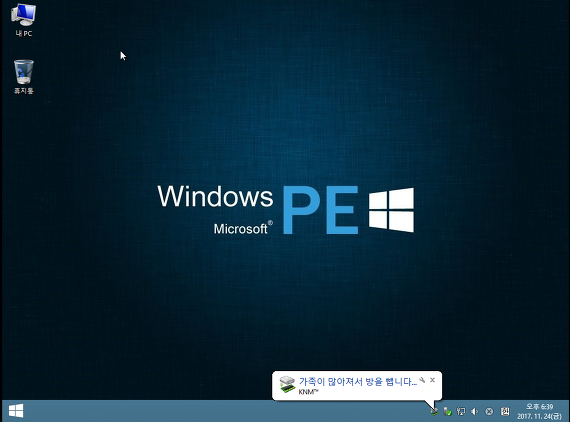
Task: Select the 휴지통 recycle bin icon
Action: (x=24, y=77)
